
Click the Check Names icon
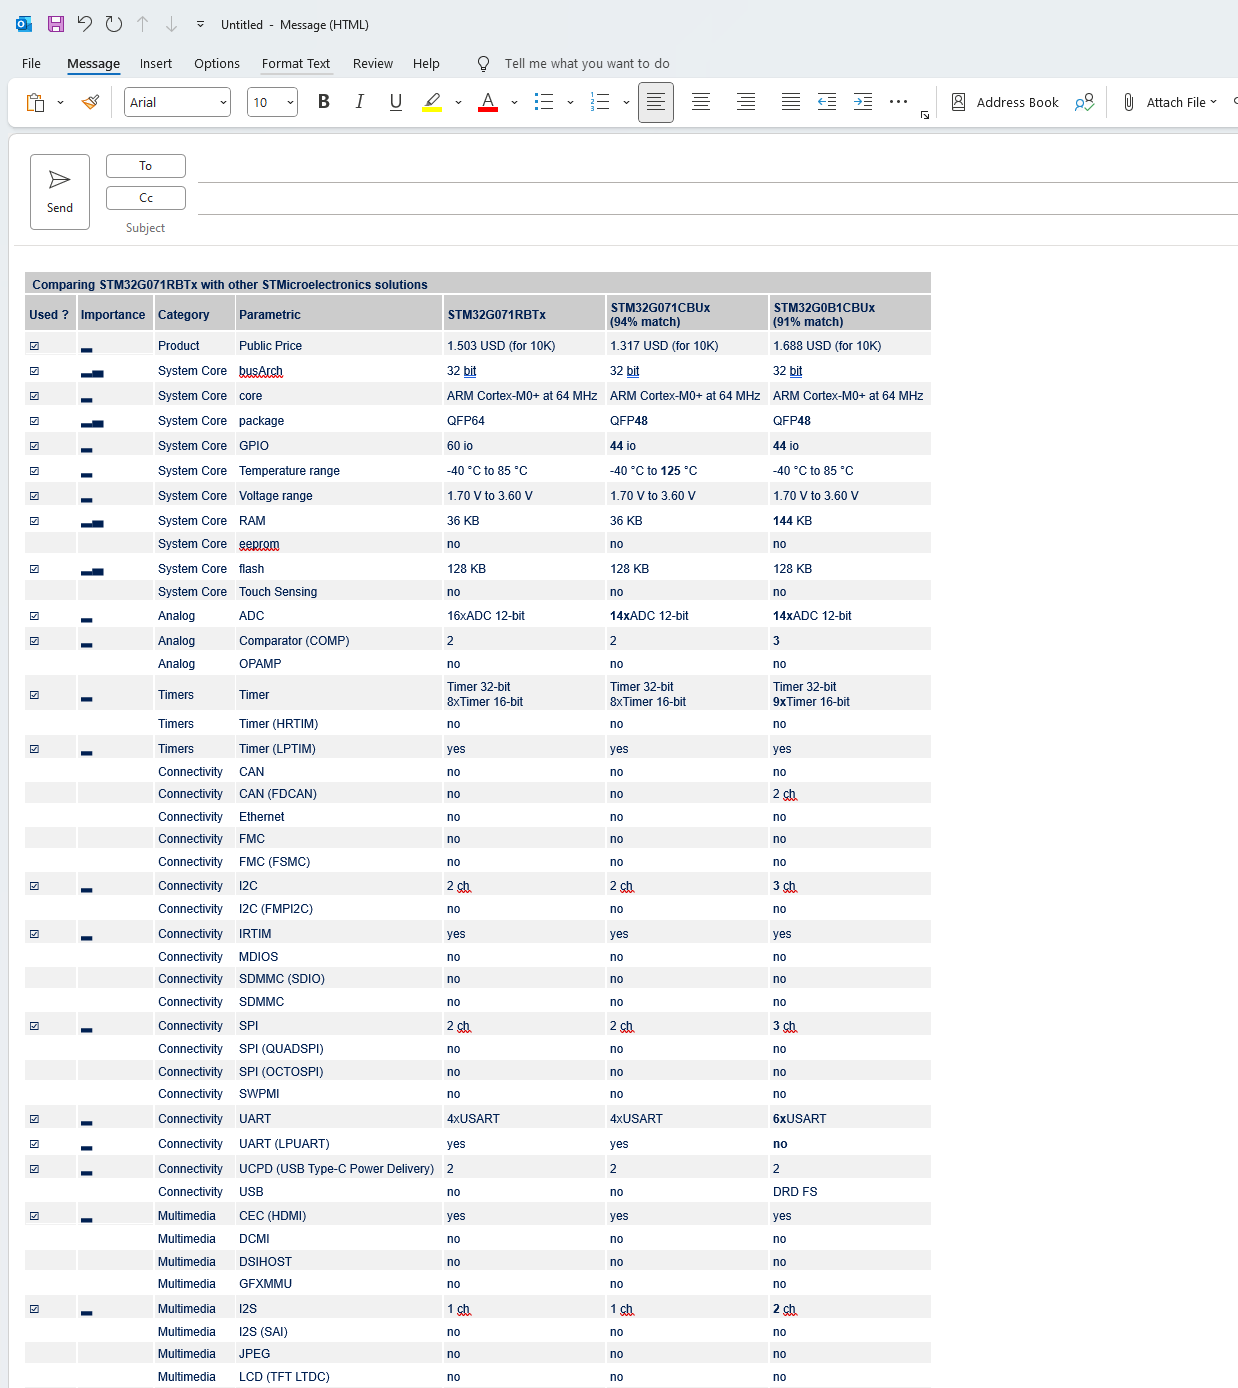click(1084, 101)
